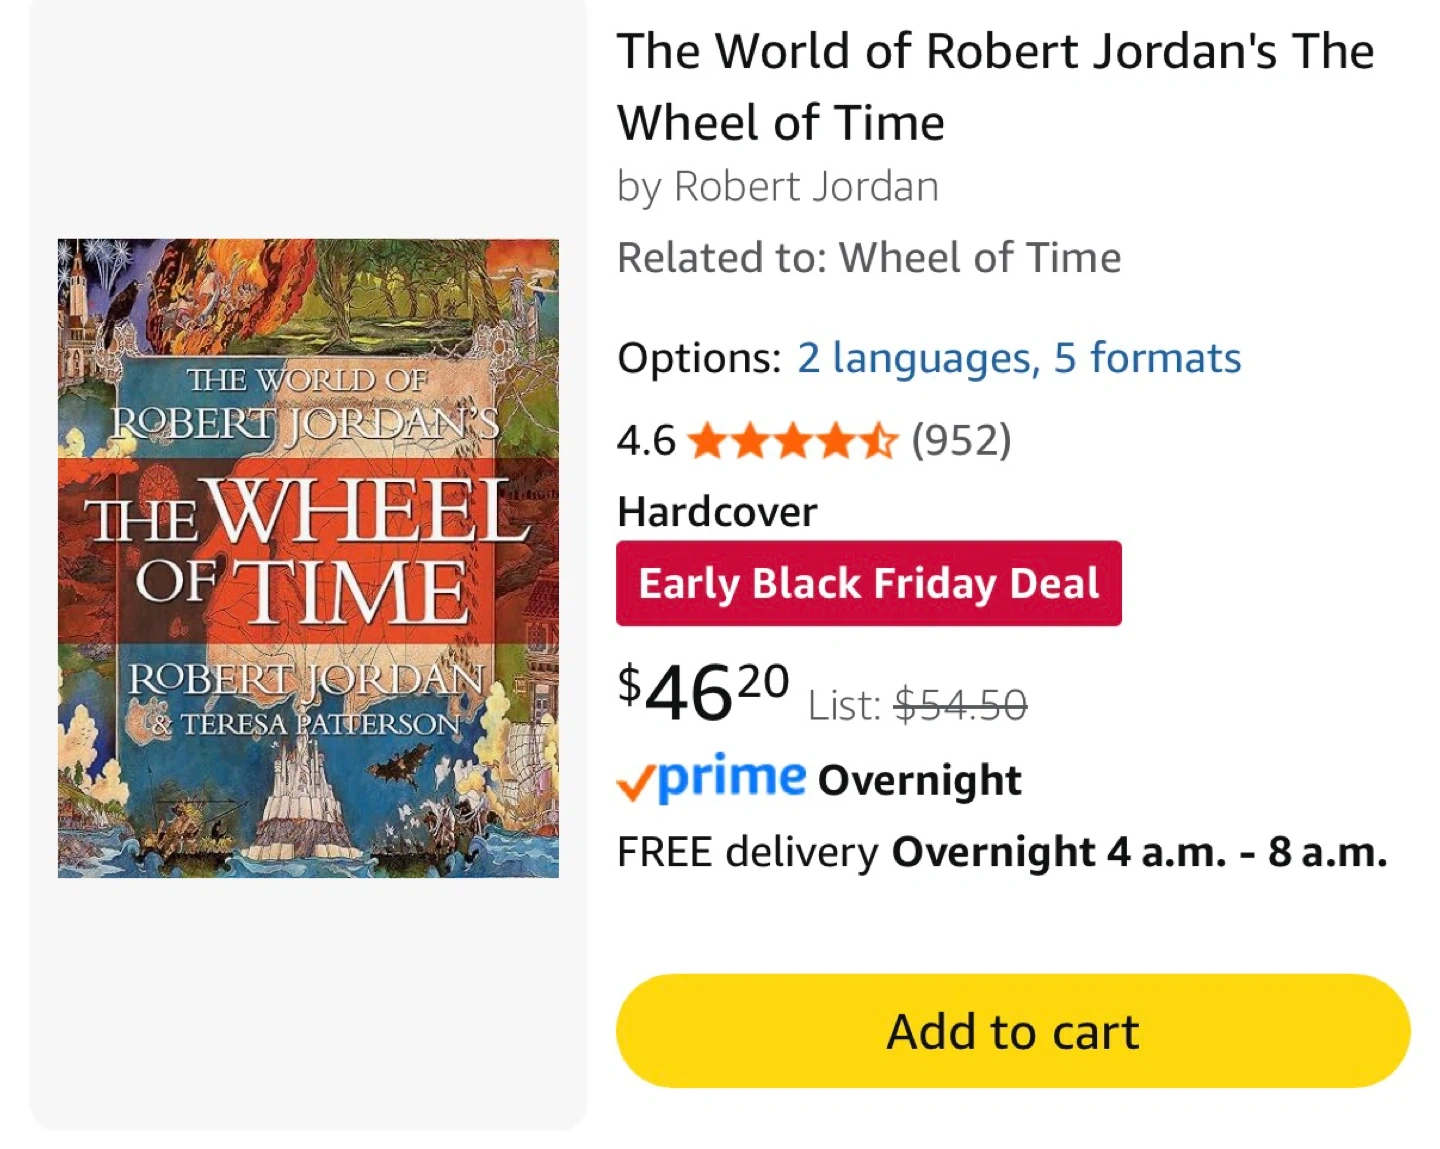Image resolution: width=1440 pixels, height=1149 pixels.
Task: Click 'Overnight' label beside the Prime logo
Action: (x=920, y=780)
